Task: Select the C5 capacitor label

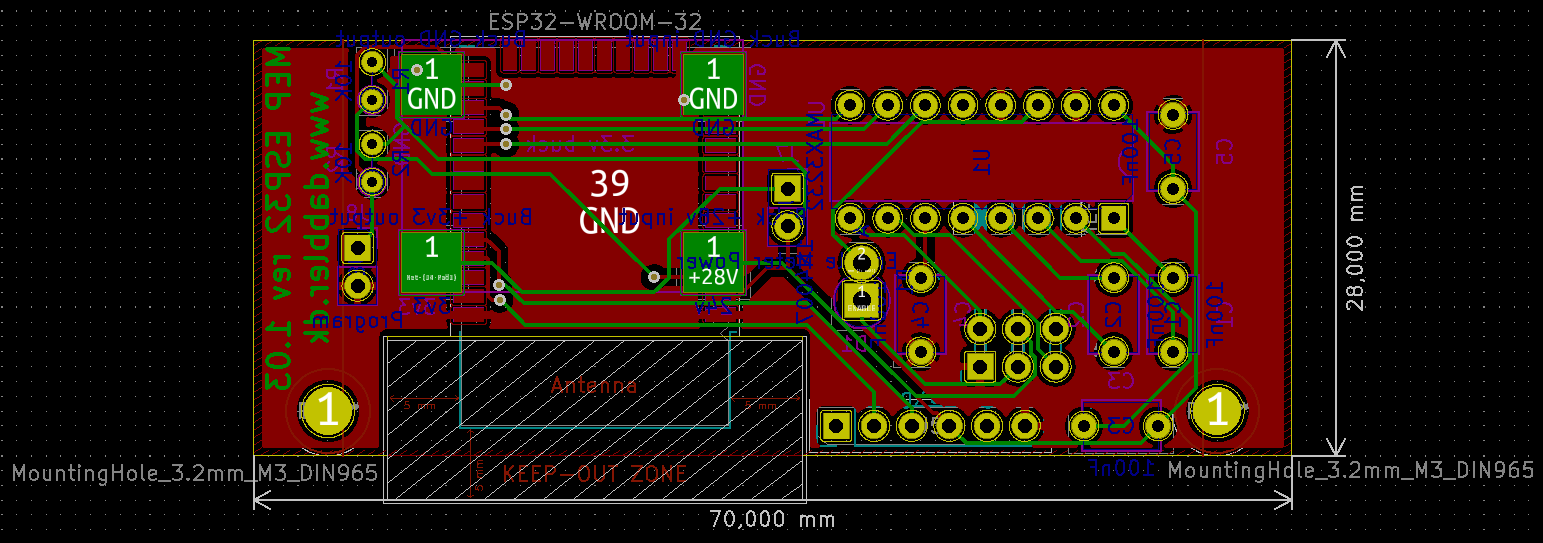Action: 1224,151
